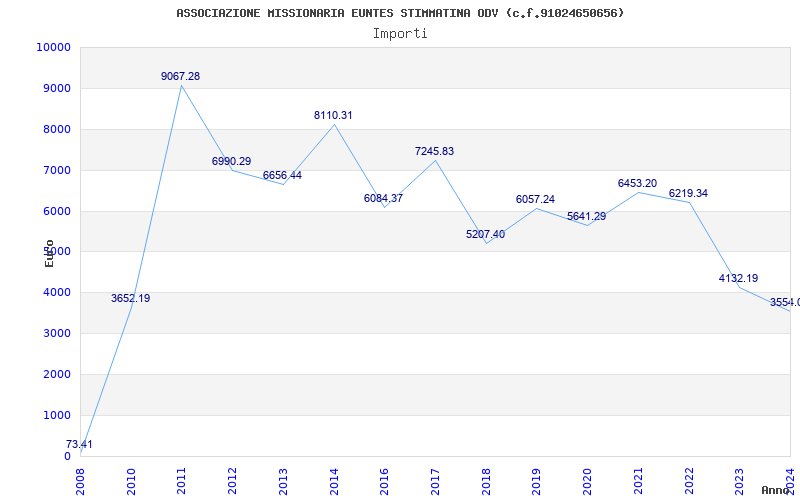This screenshot has height=500, width=800.
Task: Click the x-axis year 2021
Action: 638,481
